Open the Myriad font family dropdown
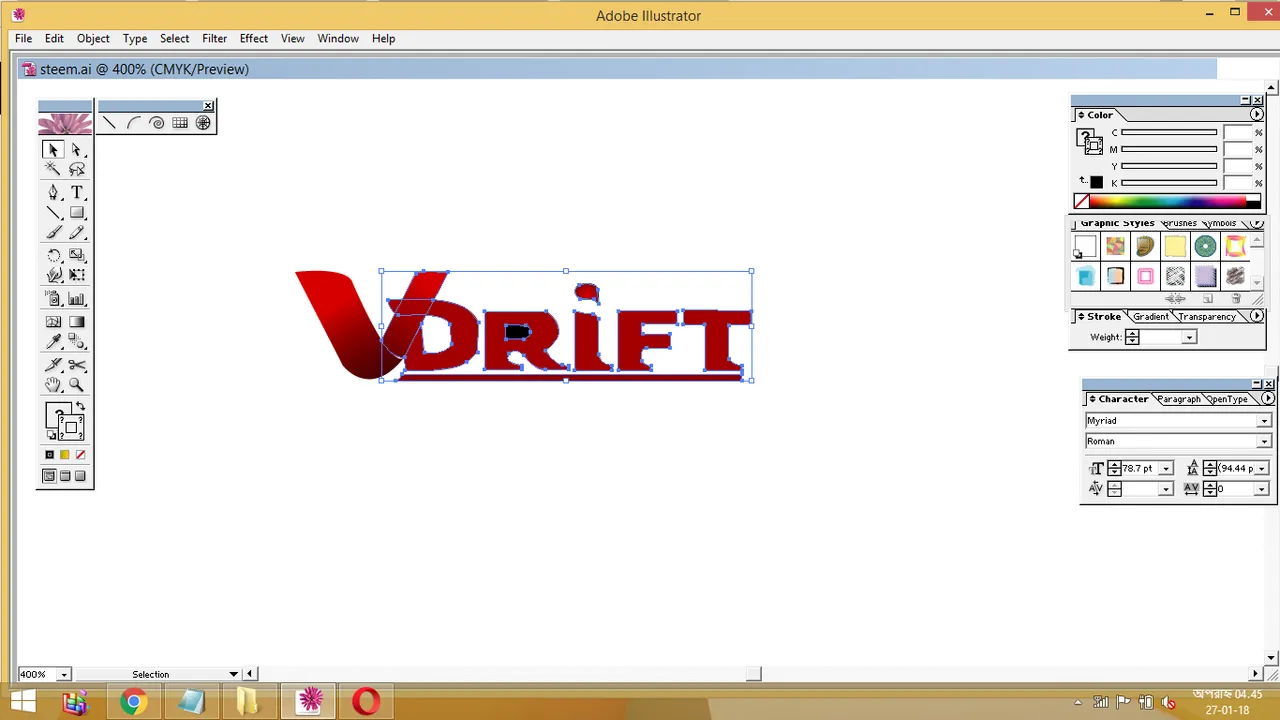The image size is (1280, 720). 1264,421
